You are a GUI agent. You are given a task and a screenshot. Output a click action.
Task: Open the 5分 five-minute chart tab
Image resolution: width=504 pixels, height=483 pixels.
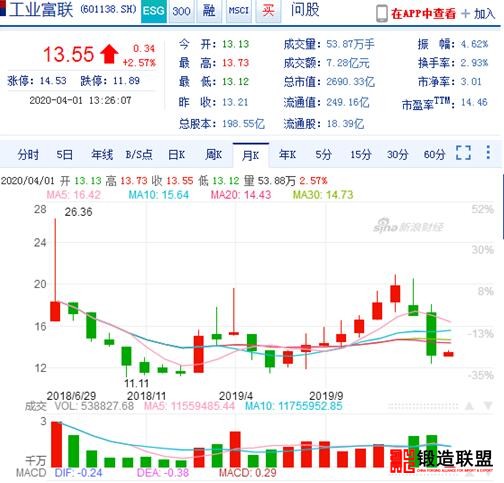(323, 155)
